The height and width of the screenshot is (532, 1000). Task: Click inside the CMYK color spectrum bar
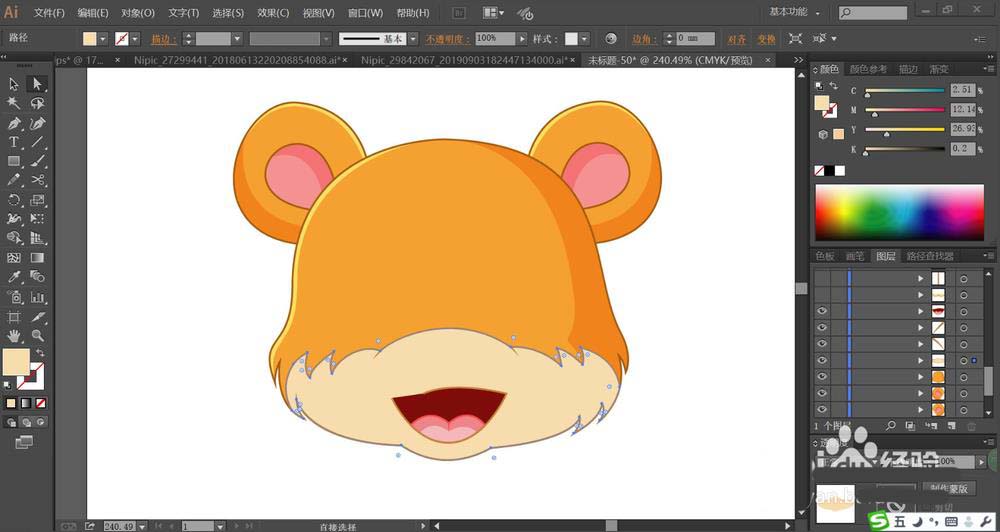click(899, 213)
